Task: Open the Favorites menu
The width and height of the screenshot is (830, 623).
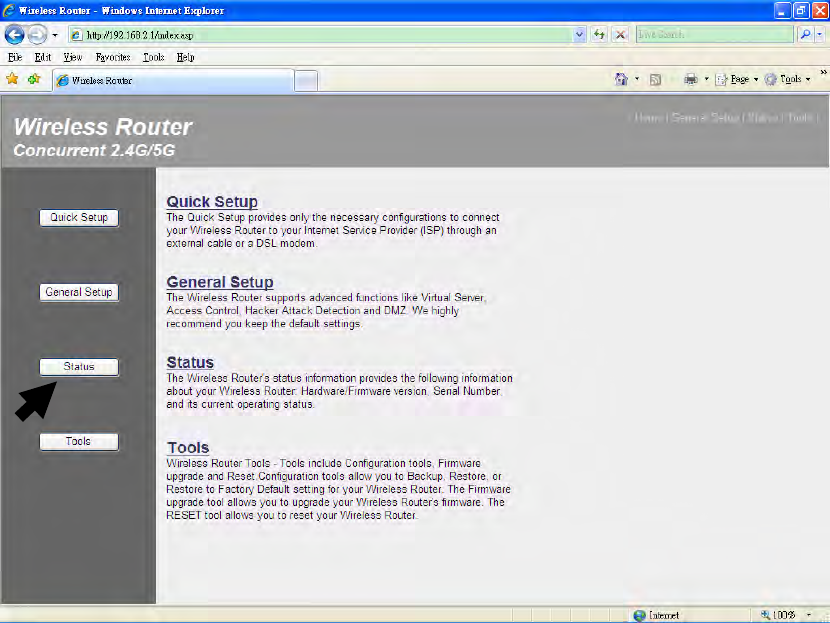Action: coord(113,57)
